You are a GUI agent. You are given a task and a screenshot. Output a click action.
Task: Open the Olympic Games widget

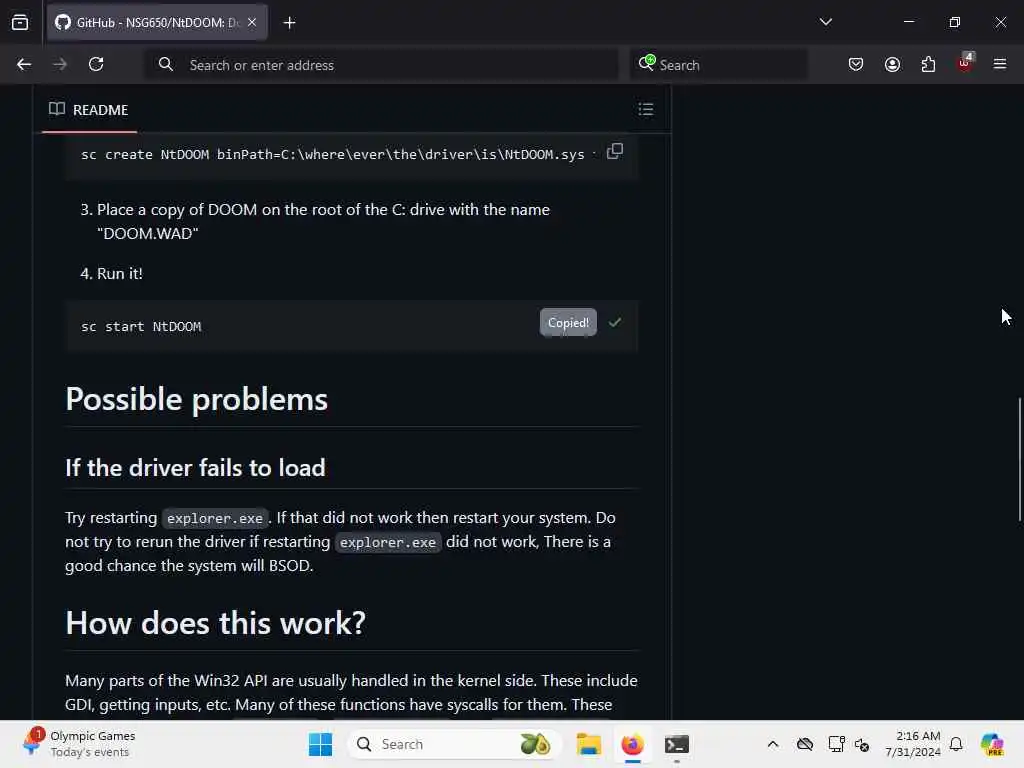[x=78, y=744]
